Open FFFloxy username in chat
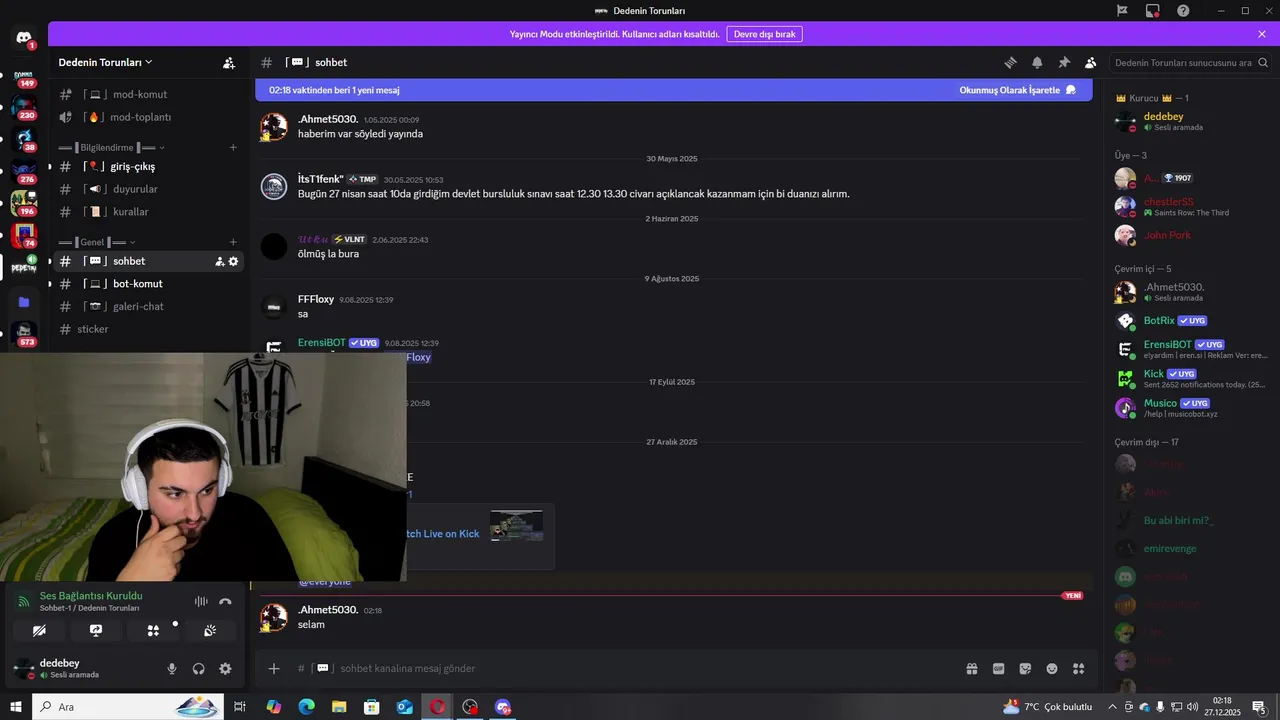 point(316,299)
